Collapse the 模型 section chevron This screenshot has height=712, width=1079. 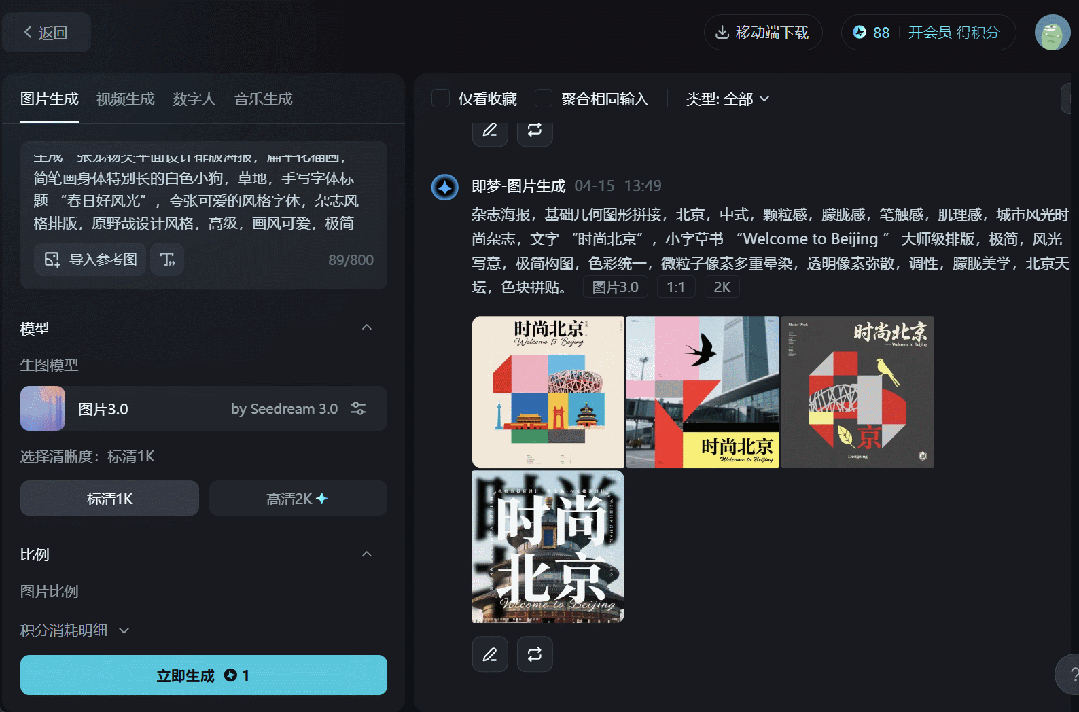click(367, 327)
